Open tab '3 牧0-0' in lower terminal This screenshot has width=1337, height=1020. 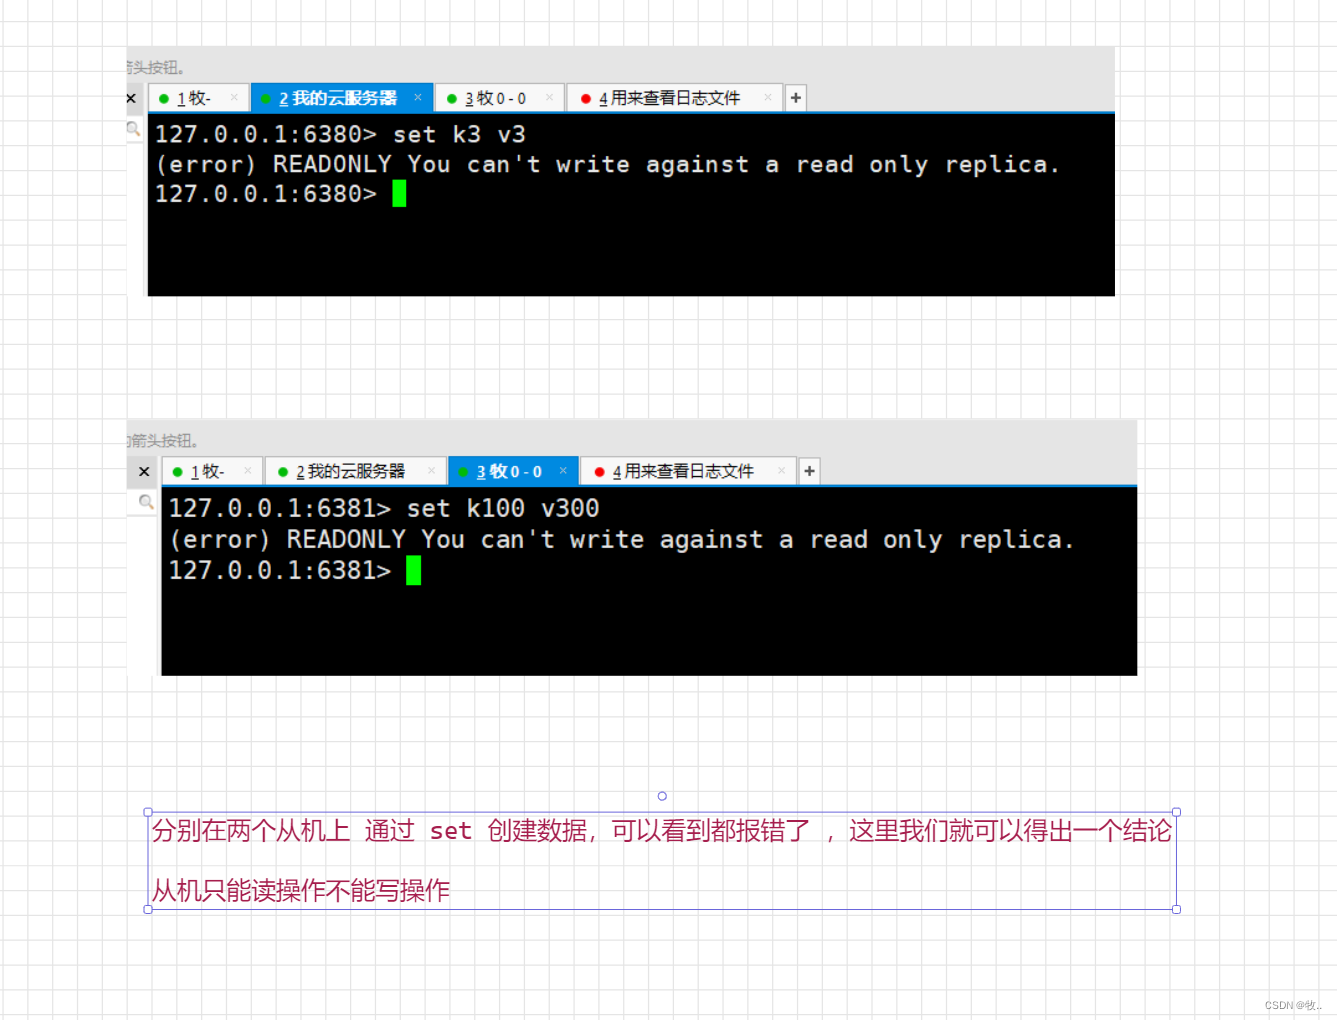pos(513,471)
